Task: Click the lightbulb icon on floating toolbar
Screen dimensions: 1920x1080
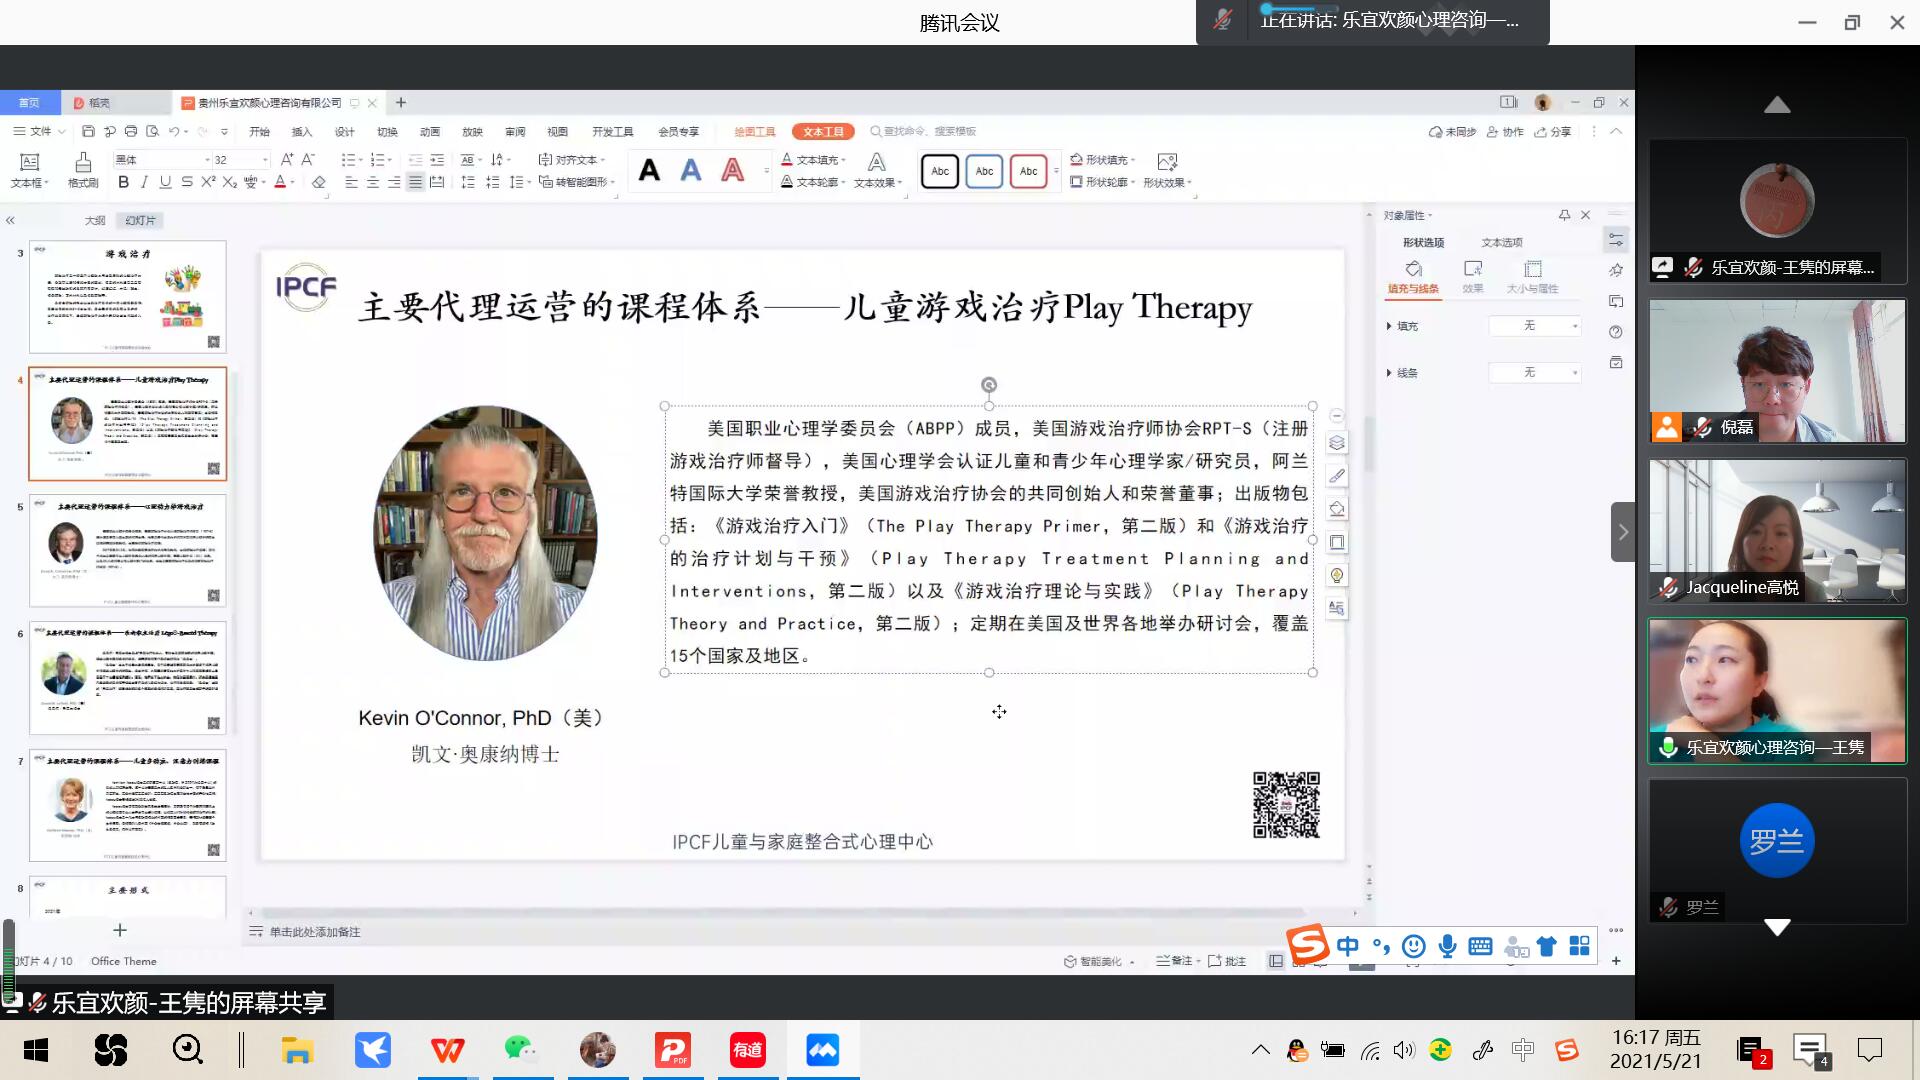Action: point(1337,575)
